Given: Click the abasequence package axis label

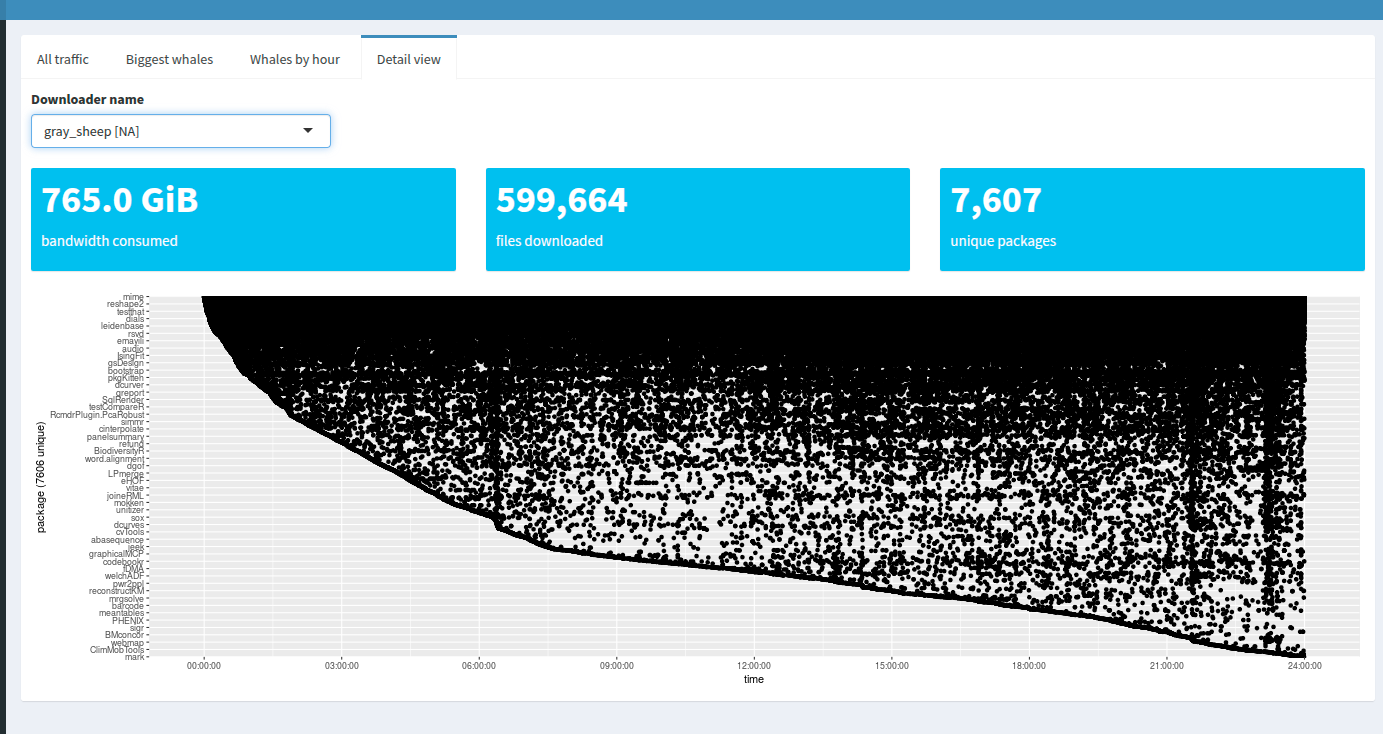Looking at the screenshot, I should point(118,539).
